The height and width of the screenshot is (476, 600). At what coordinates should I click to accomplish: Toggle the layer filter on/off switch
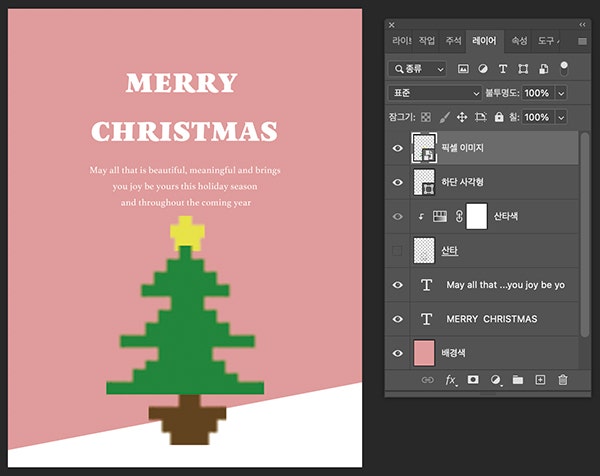563,68
